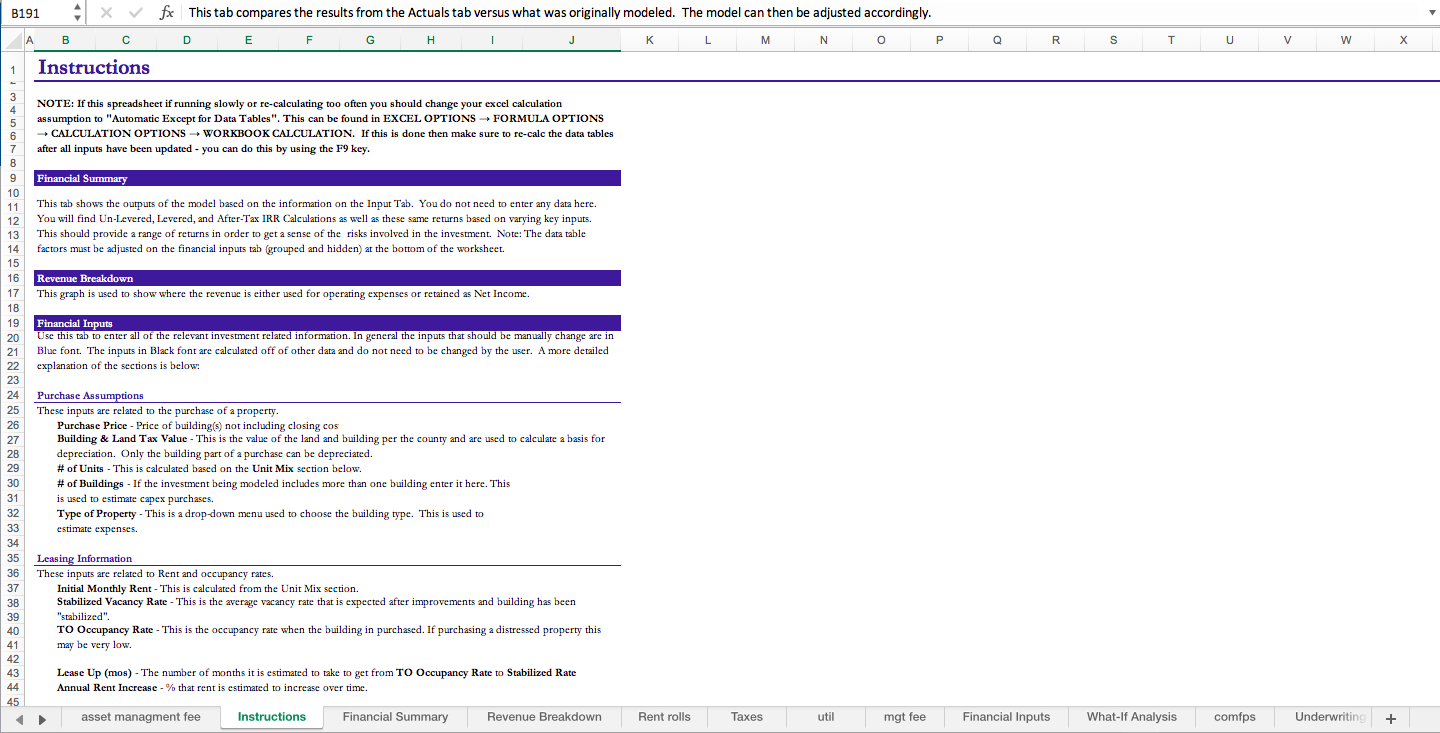Click the left sheet-scroll arrow

pyautogui.click(x=20, y=717)
